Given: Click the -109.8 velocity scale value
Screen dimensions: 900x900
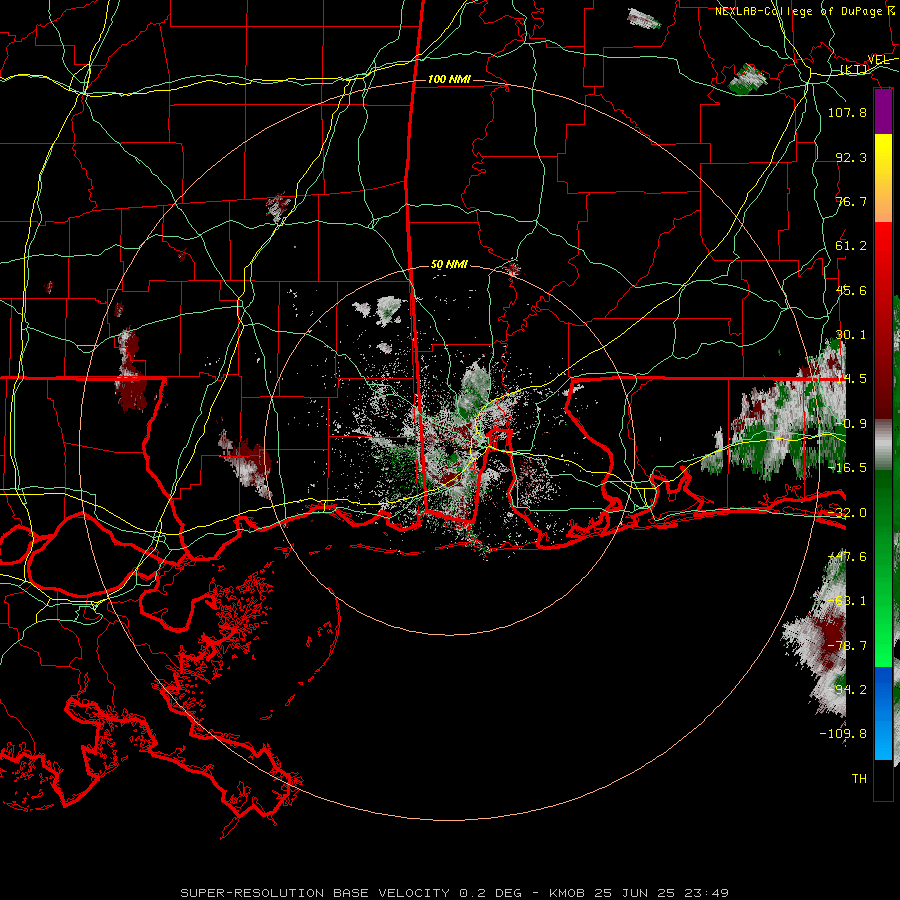Looking at the screenshot, I should [843, 734].
